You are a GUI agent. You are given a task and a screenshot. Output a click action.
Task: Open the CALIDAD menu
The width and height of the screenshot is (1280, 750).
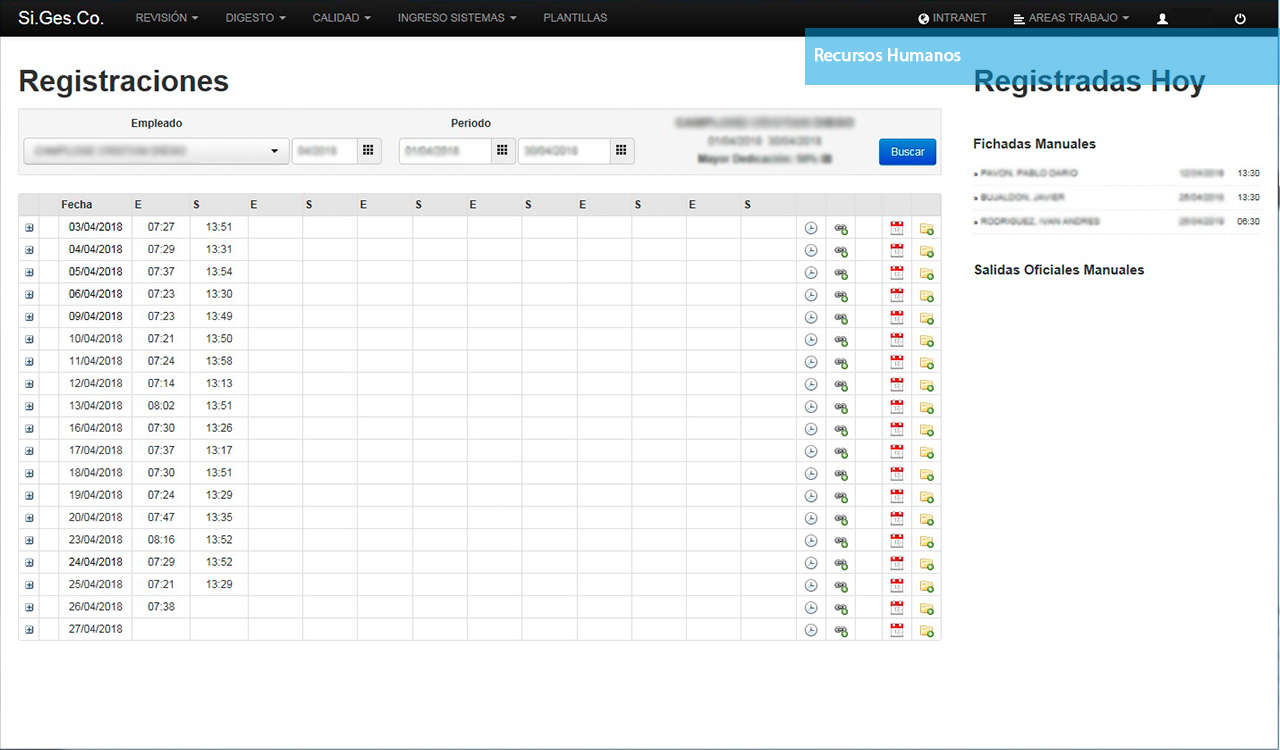tap(341, 18)
